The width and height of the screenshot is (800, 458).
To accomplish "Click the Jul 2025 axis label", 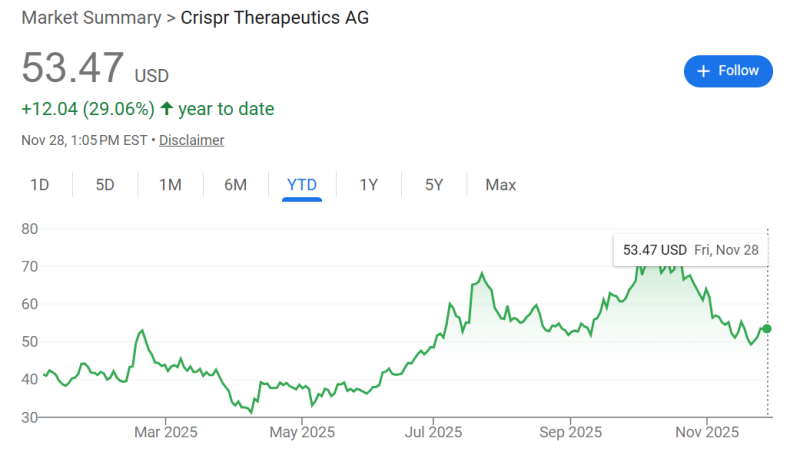I will pyautogui.click(x=434, y=433).
